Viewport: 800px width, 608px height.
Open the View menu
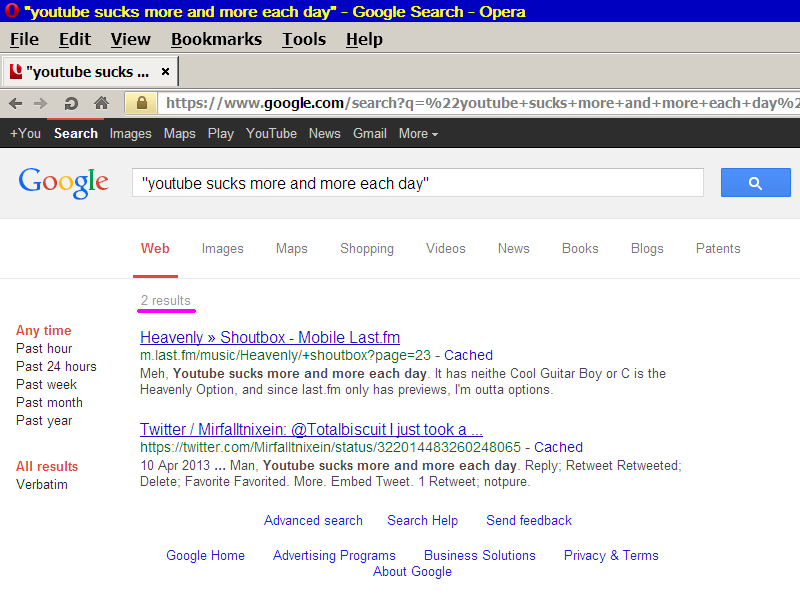point(131,39)
